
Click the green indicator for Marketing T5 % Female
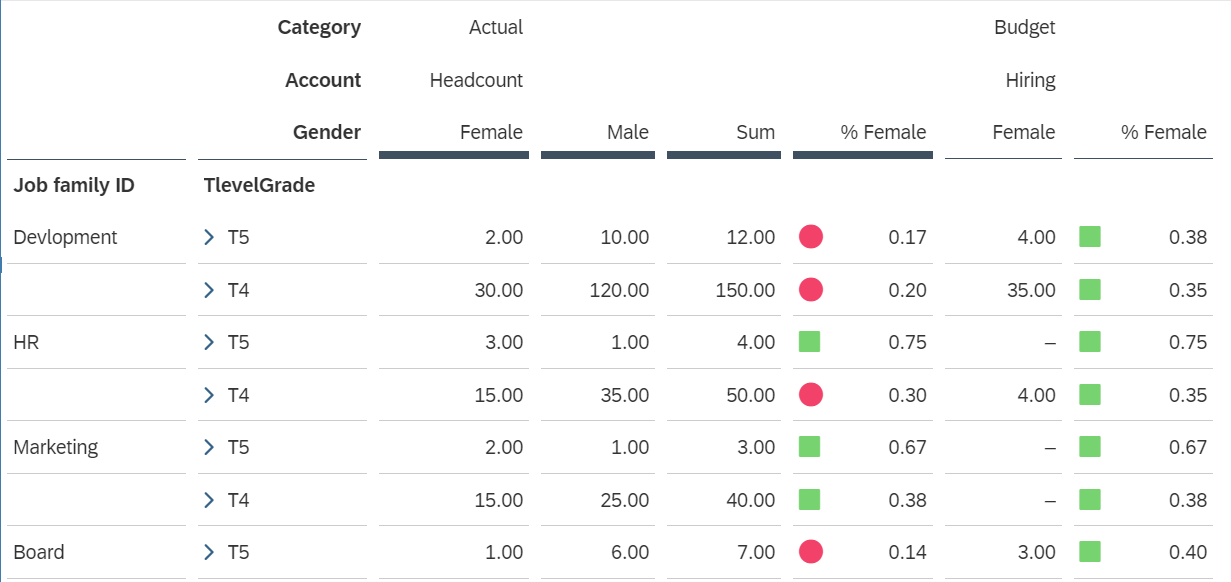pos(811,447)
